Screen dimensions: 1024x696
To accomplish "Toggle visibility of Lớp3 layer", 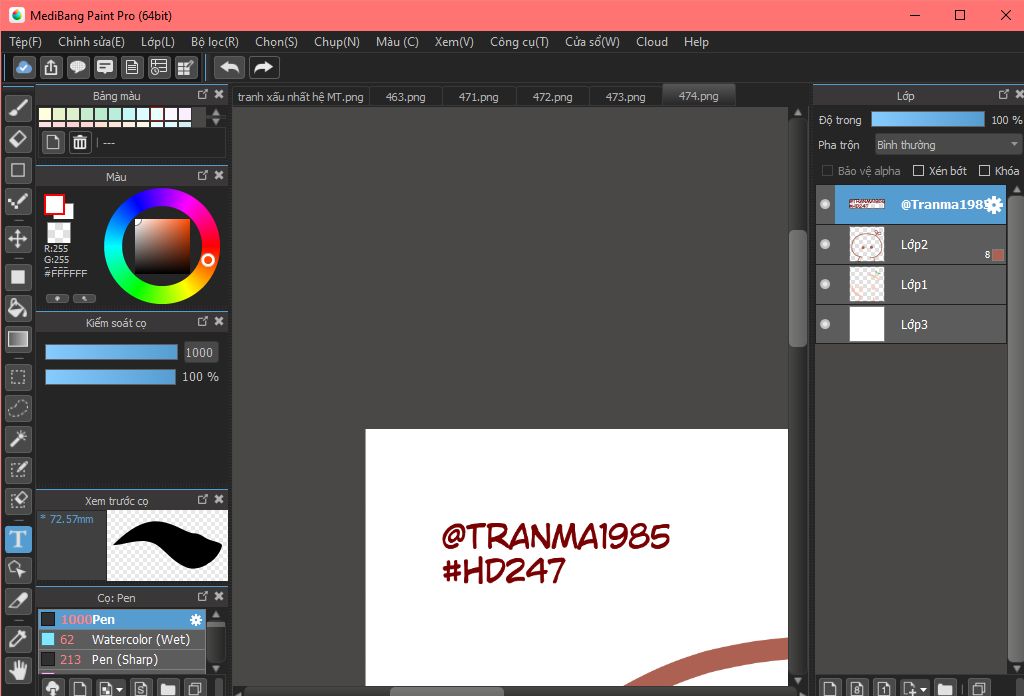I will (825, 324).
